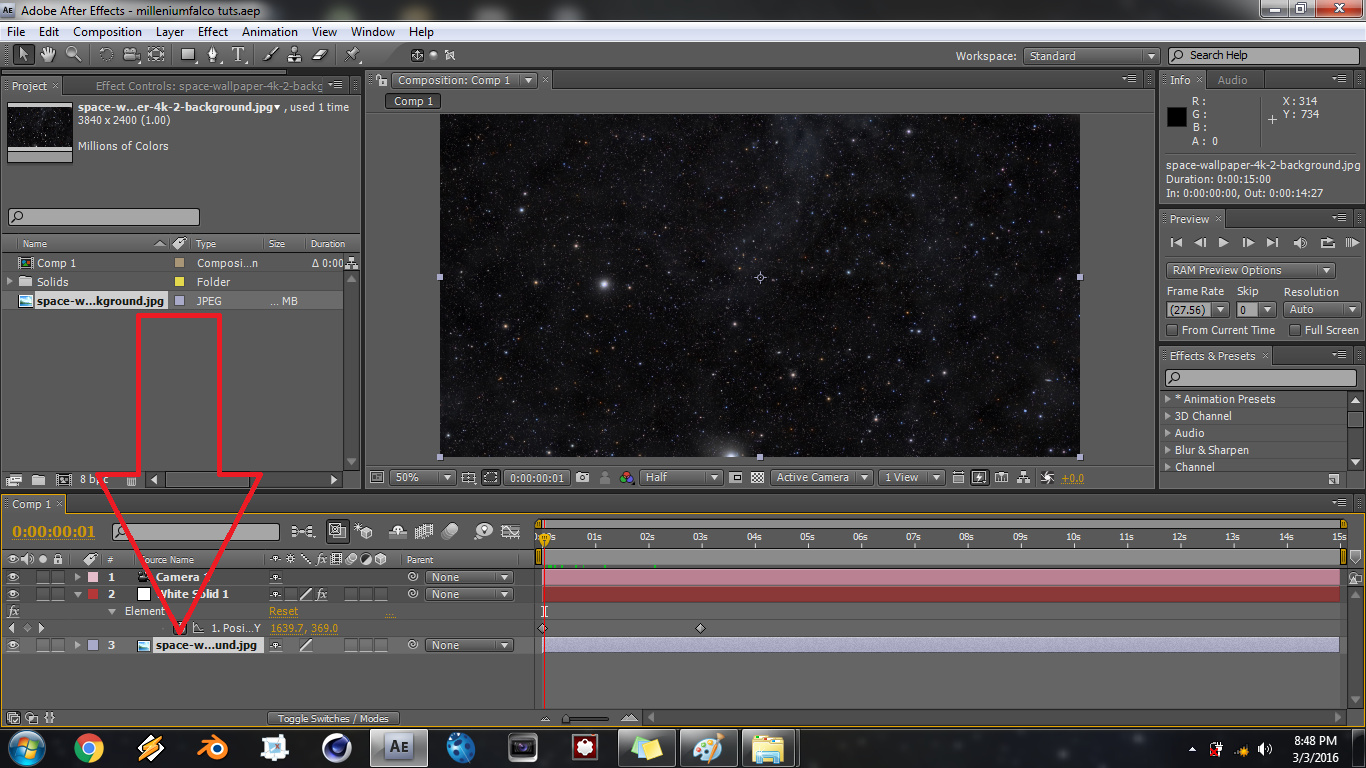Select the Eraser tool
The width and height of the screenshot is (1366, 768).
click(320, 54)
